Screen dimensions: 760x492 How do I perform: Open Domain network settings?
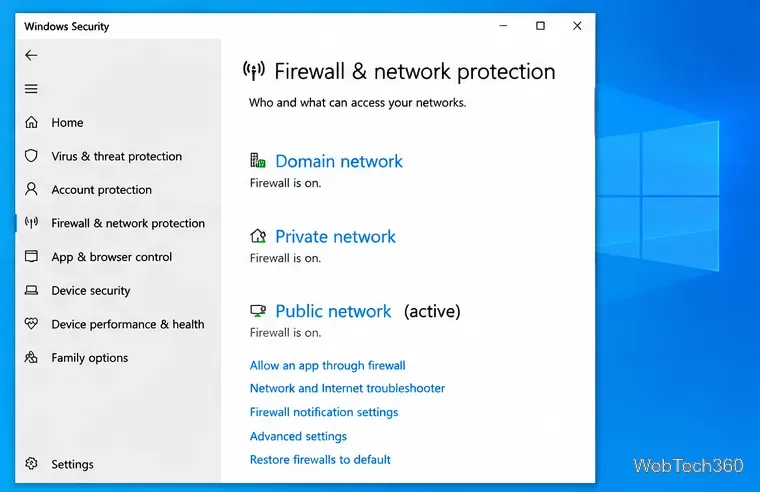339,161
